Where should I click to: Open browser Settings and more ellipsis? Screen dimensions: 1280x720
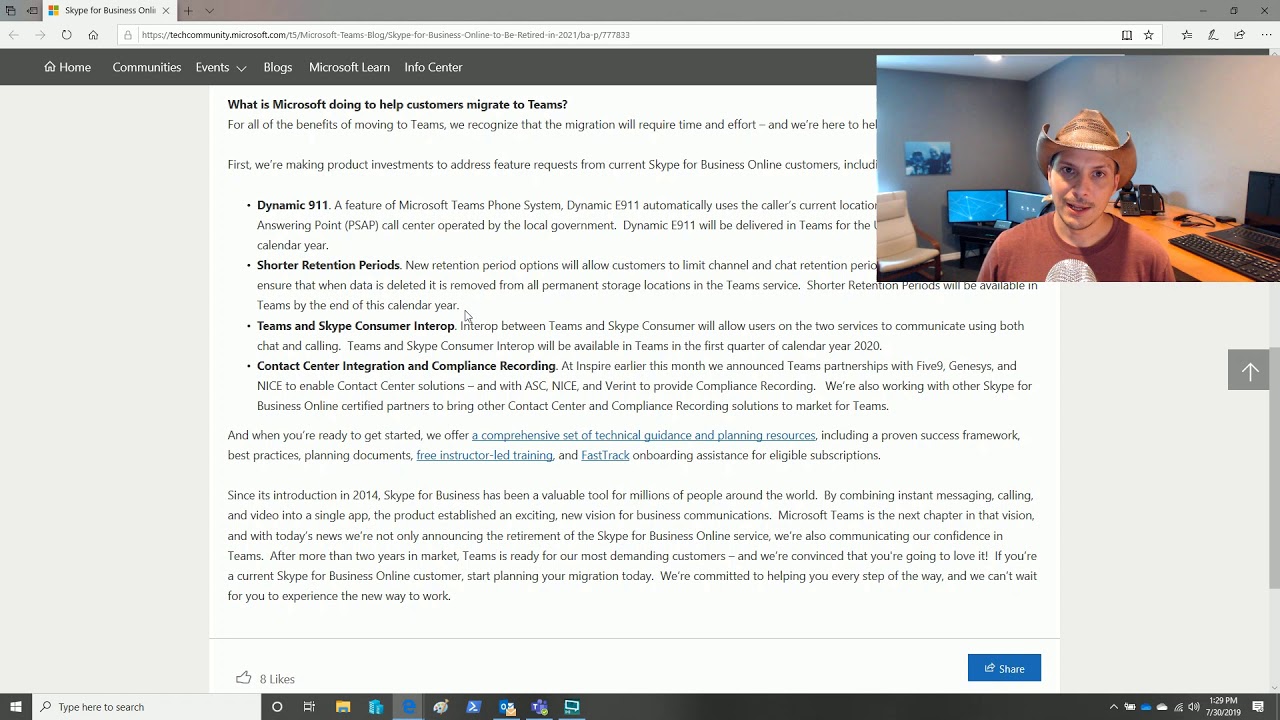[1266, 35]
